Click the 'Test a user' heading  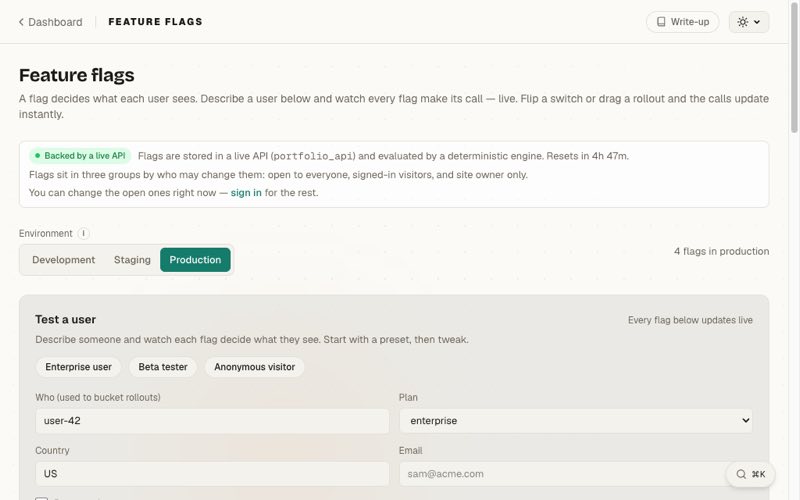(65, 319)
